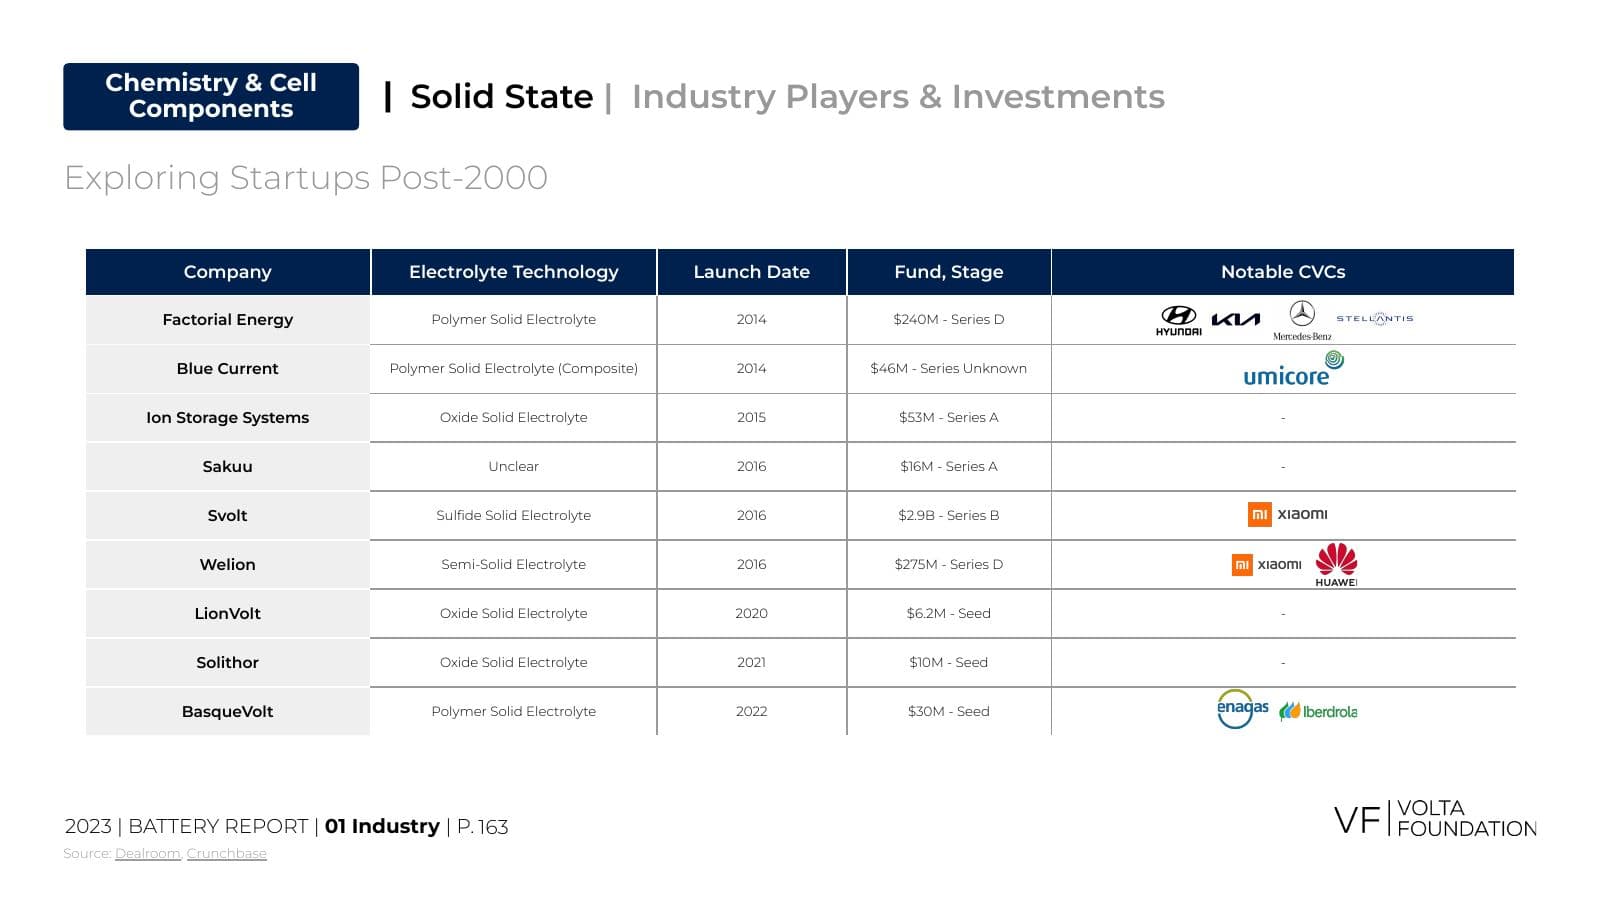Click the Xiaomi logo in Welion row

pos(1267,564)
